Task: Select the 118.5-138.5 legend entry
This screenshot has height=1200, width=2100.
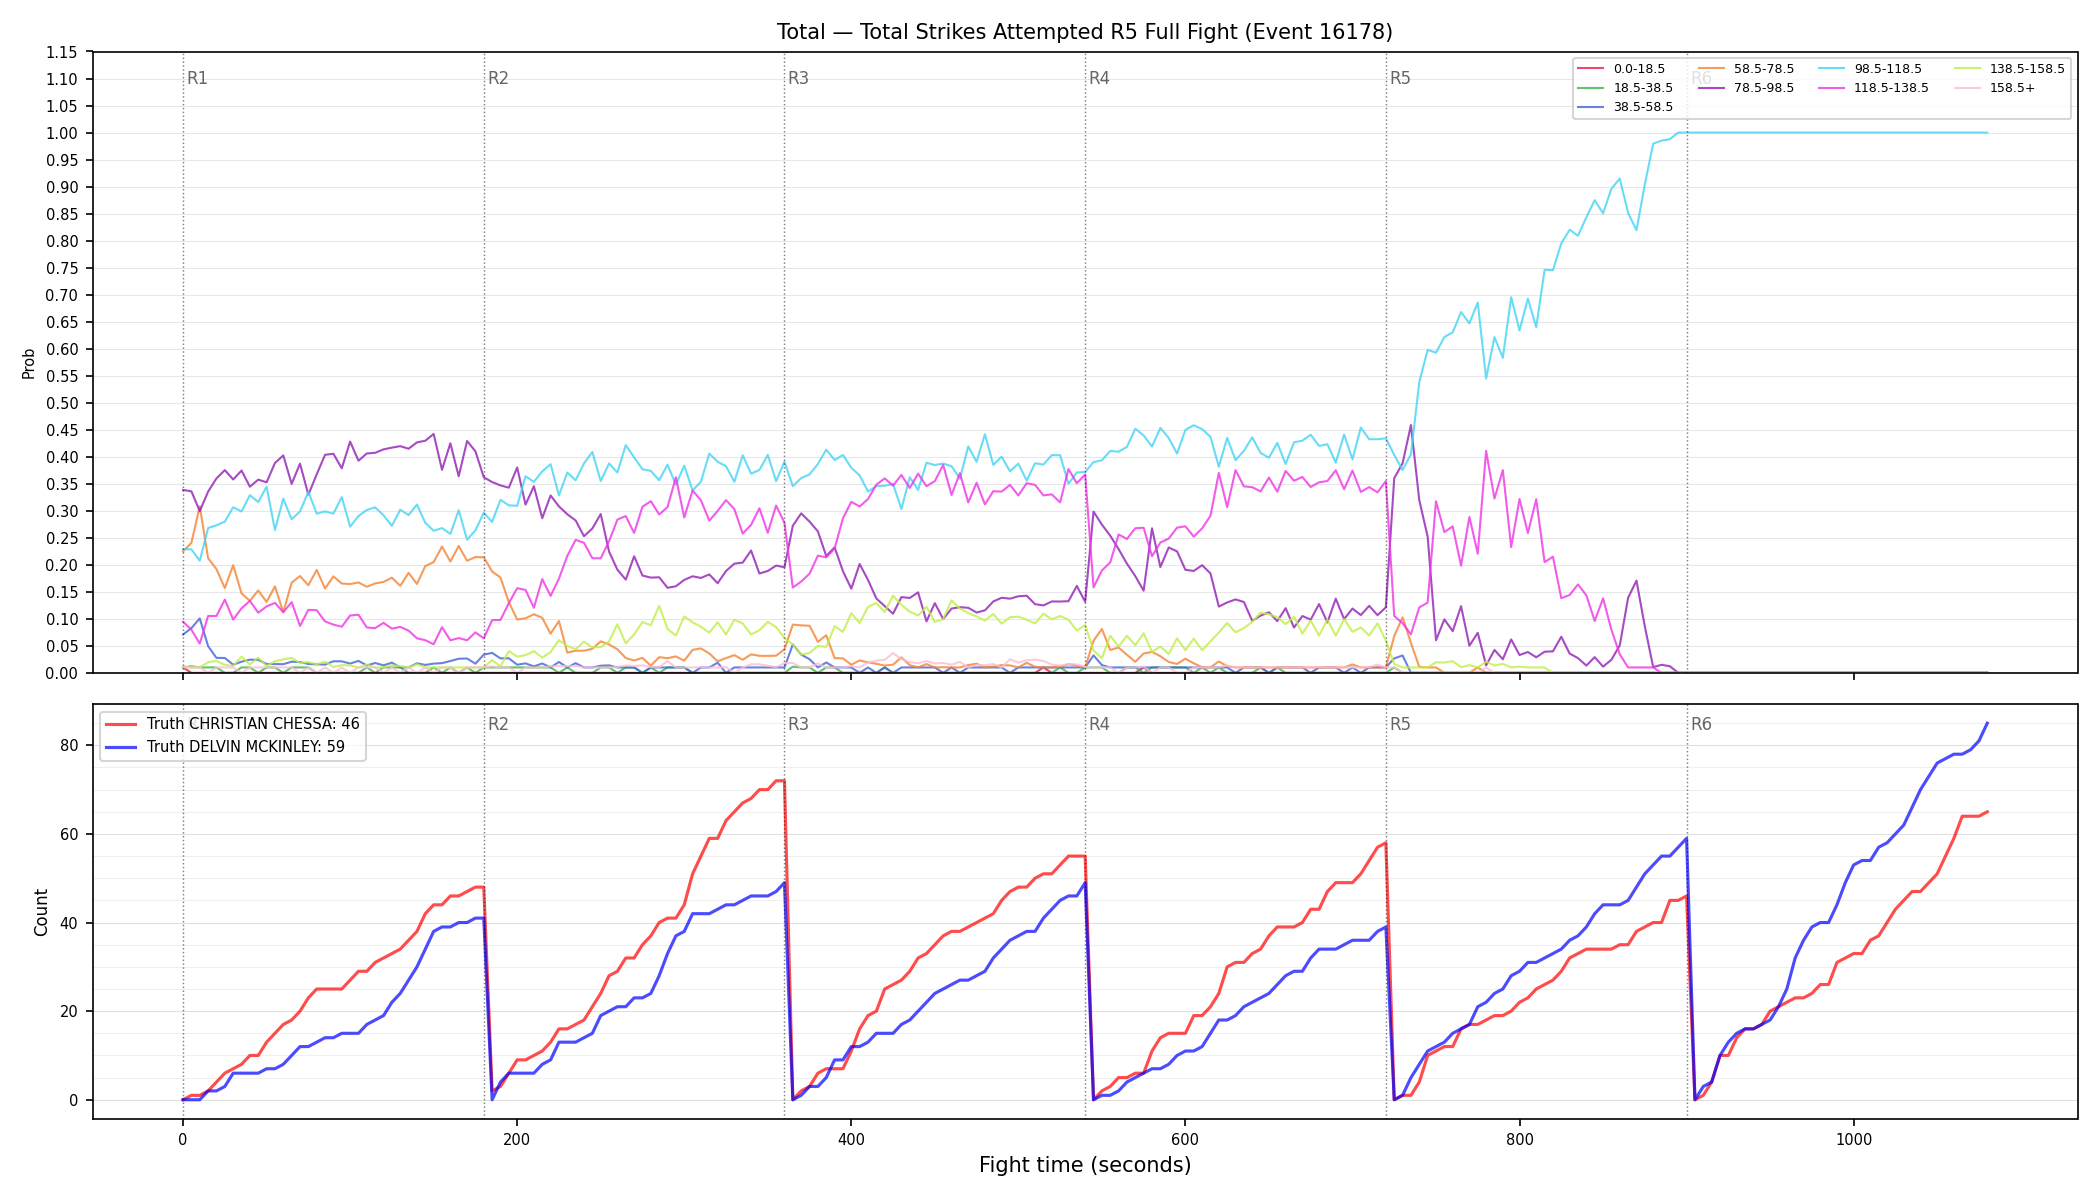Action: pyautogui.click(x=1874, y=88)
